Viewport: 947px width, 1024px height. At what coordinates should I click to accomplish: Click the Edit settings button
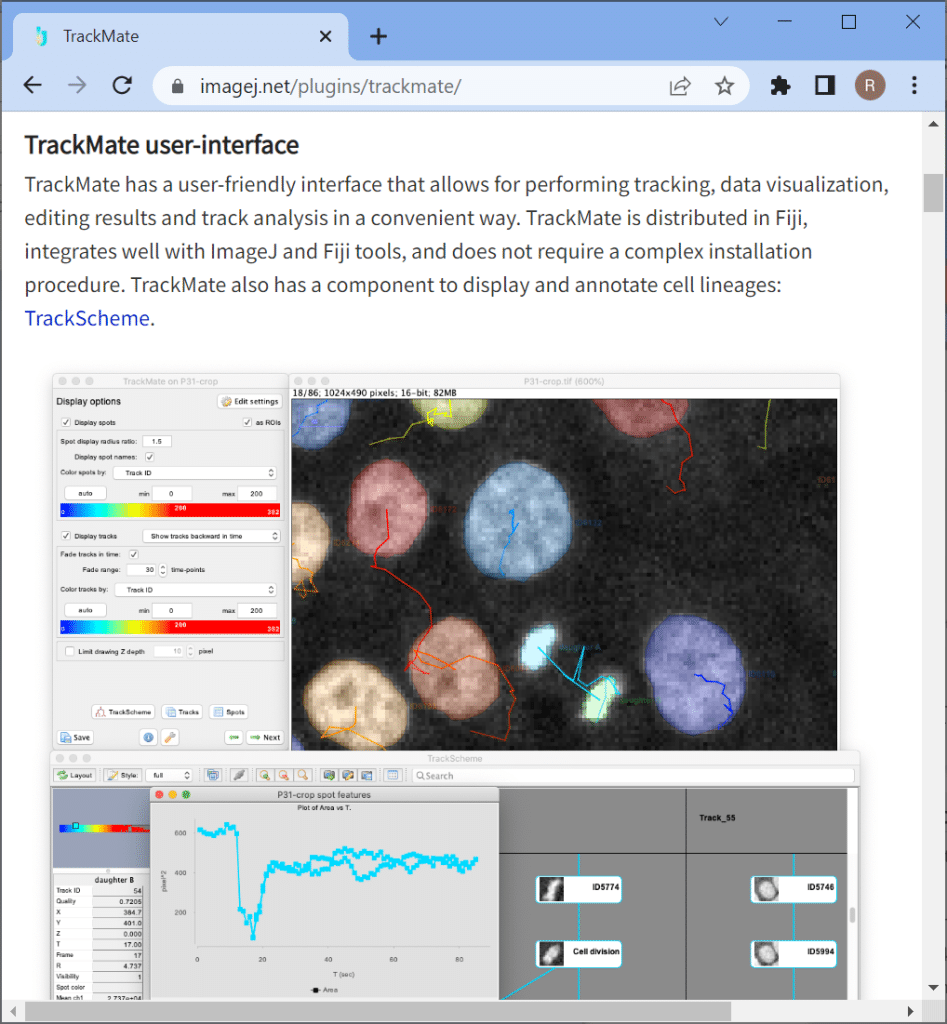249,401
